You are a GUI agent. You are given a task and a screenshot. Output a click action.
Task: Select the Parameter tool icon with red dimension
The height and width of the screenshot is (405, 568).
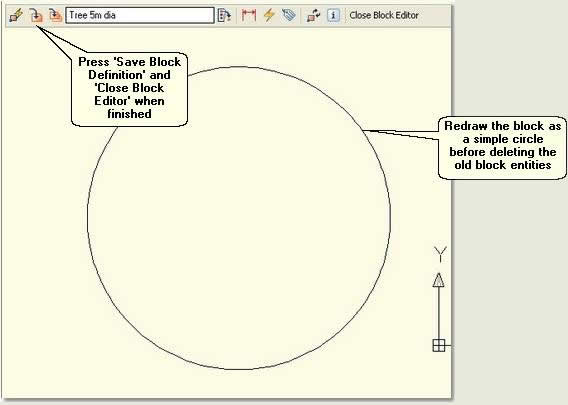point(249,16)
